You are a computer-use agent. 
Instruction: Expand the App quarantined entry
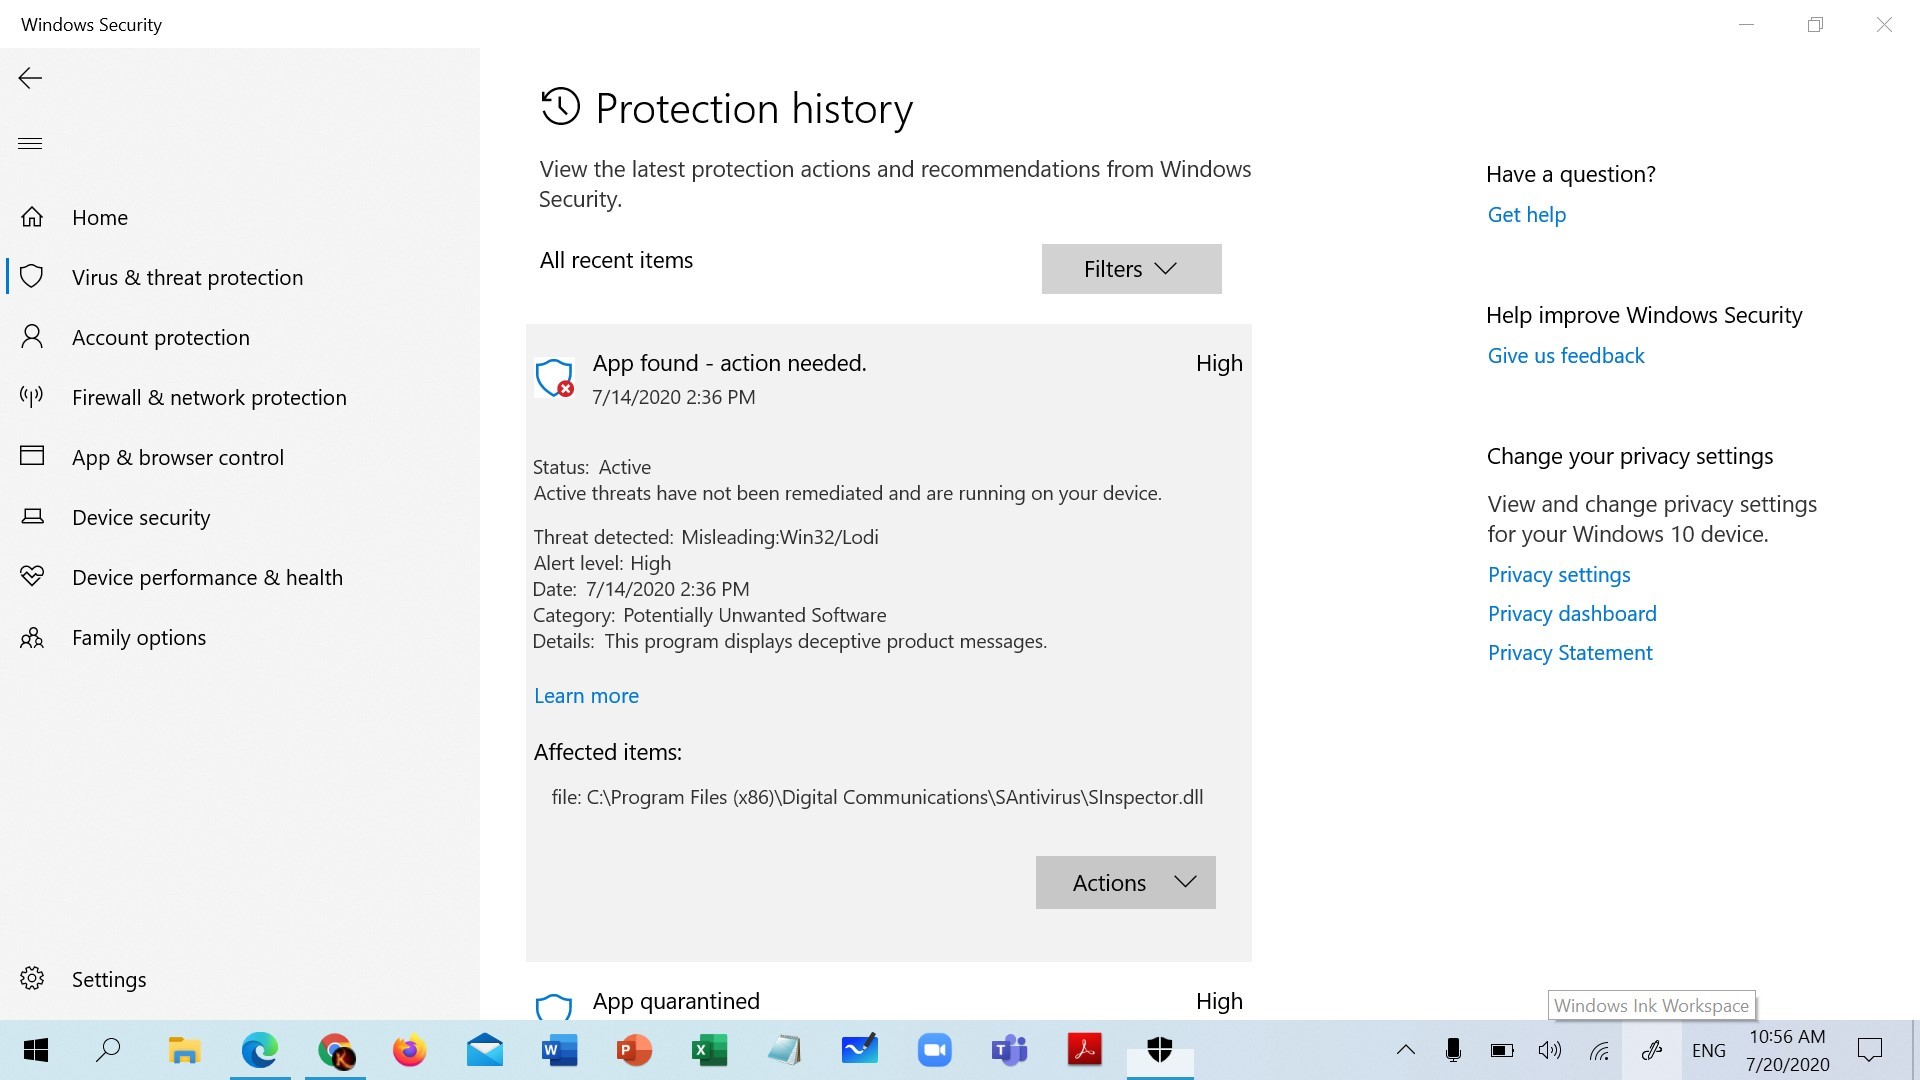888,1001
